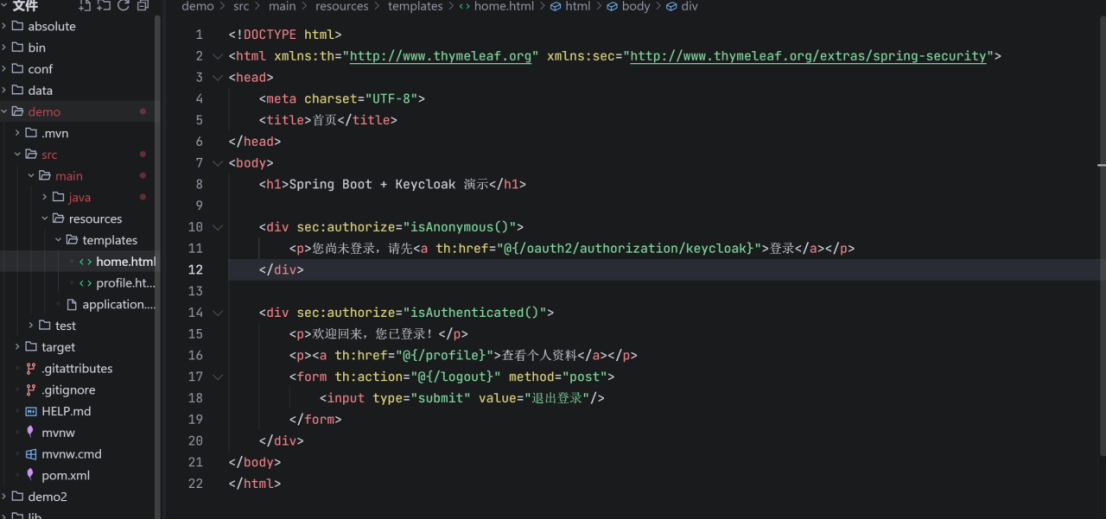Open the thymeleaf extras spring-security link

tap(808, 56)
